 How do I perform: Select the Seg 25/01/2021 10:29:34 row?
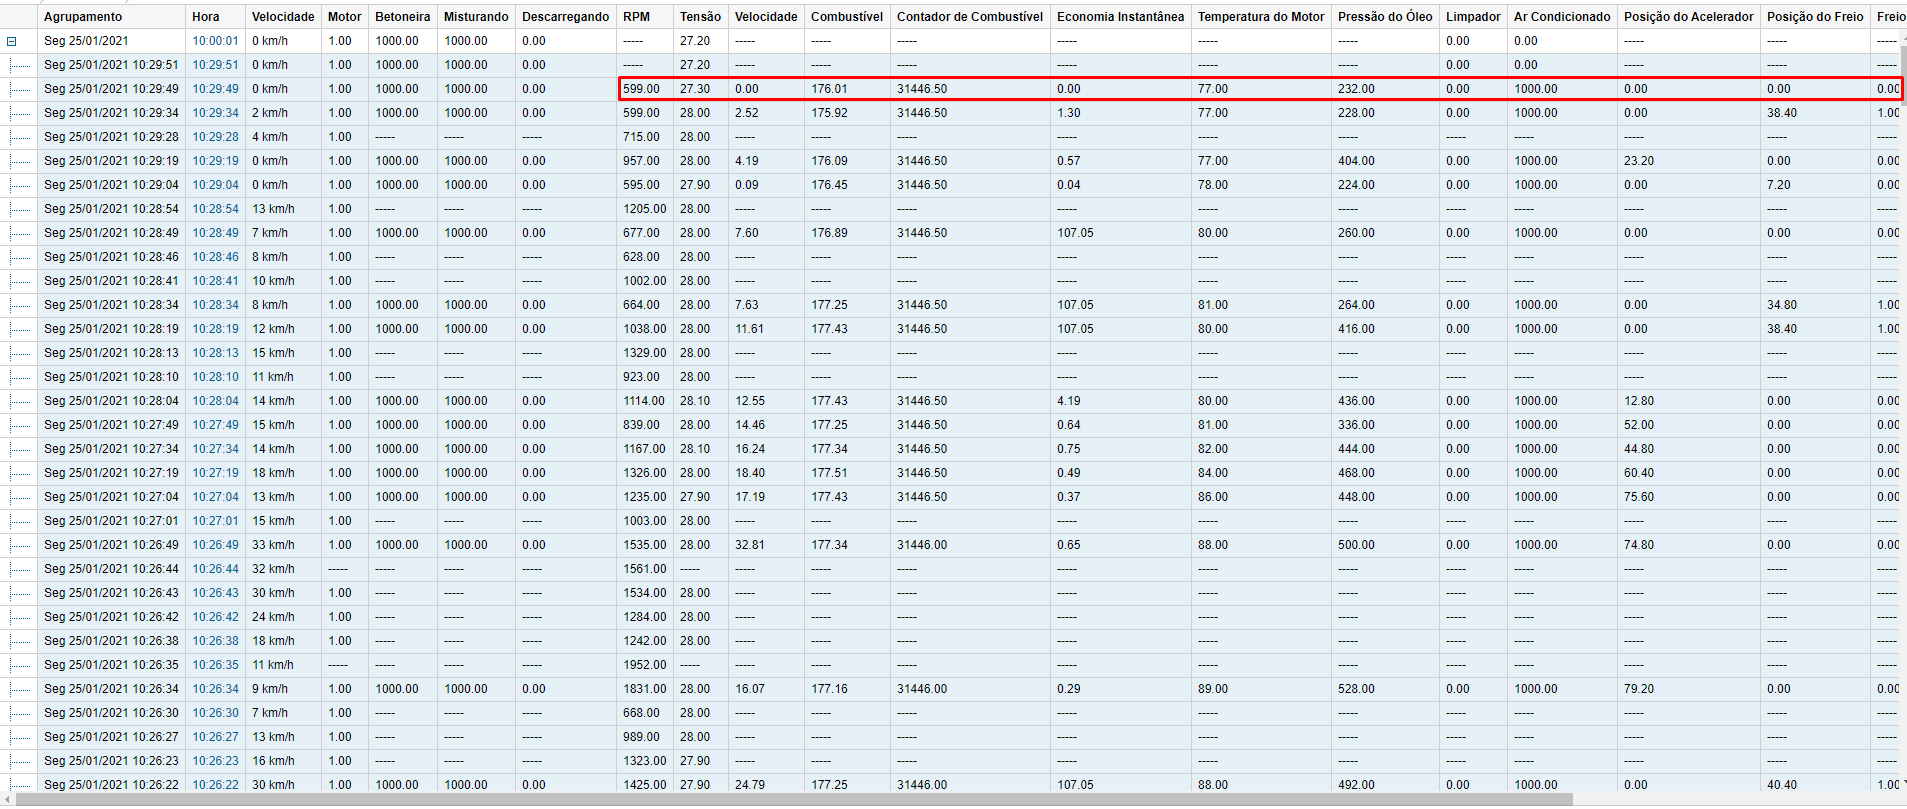click(x=111, y=113)
